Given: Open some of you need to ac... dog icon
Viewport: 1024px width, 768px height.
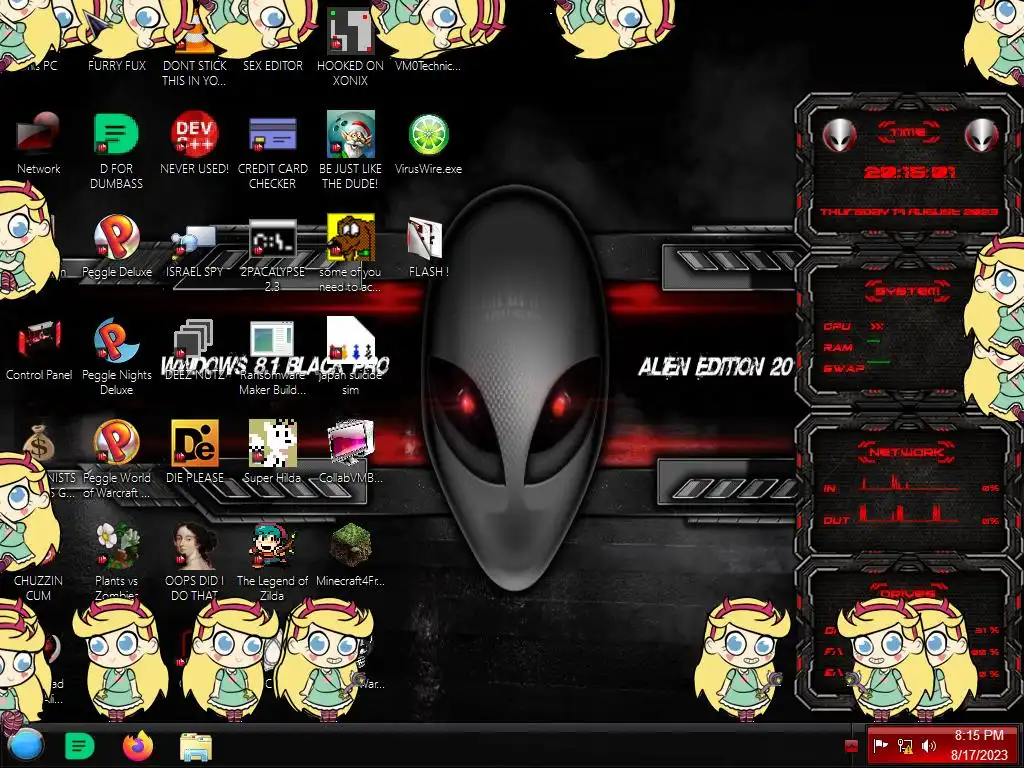Looking at the screenshot, I should [351, 238].
